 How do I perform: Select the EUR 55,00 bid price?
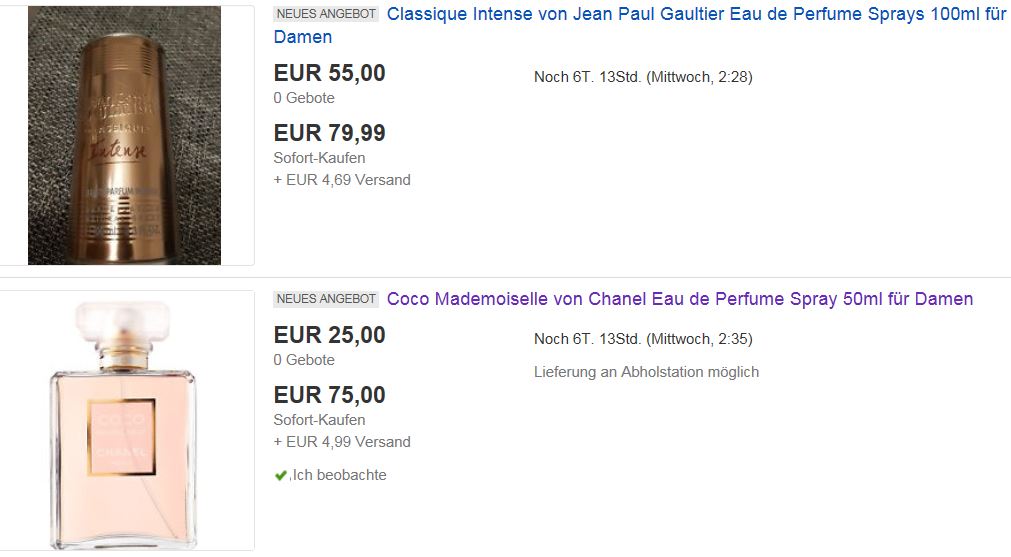tap(329, 73)
